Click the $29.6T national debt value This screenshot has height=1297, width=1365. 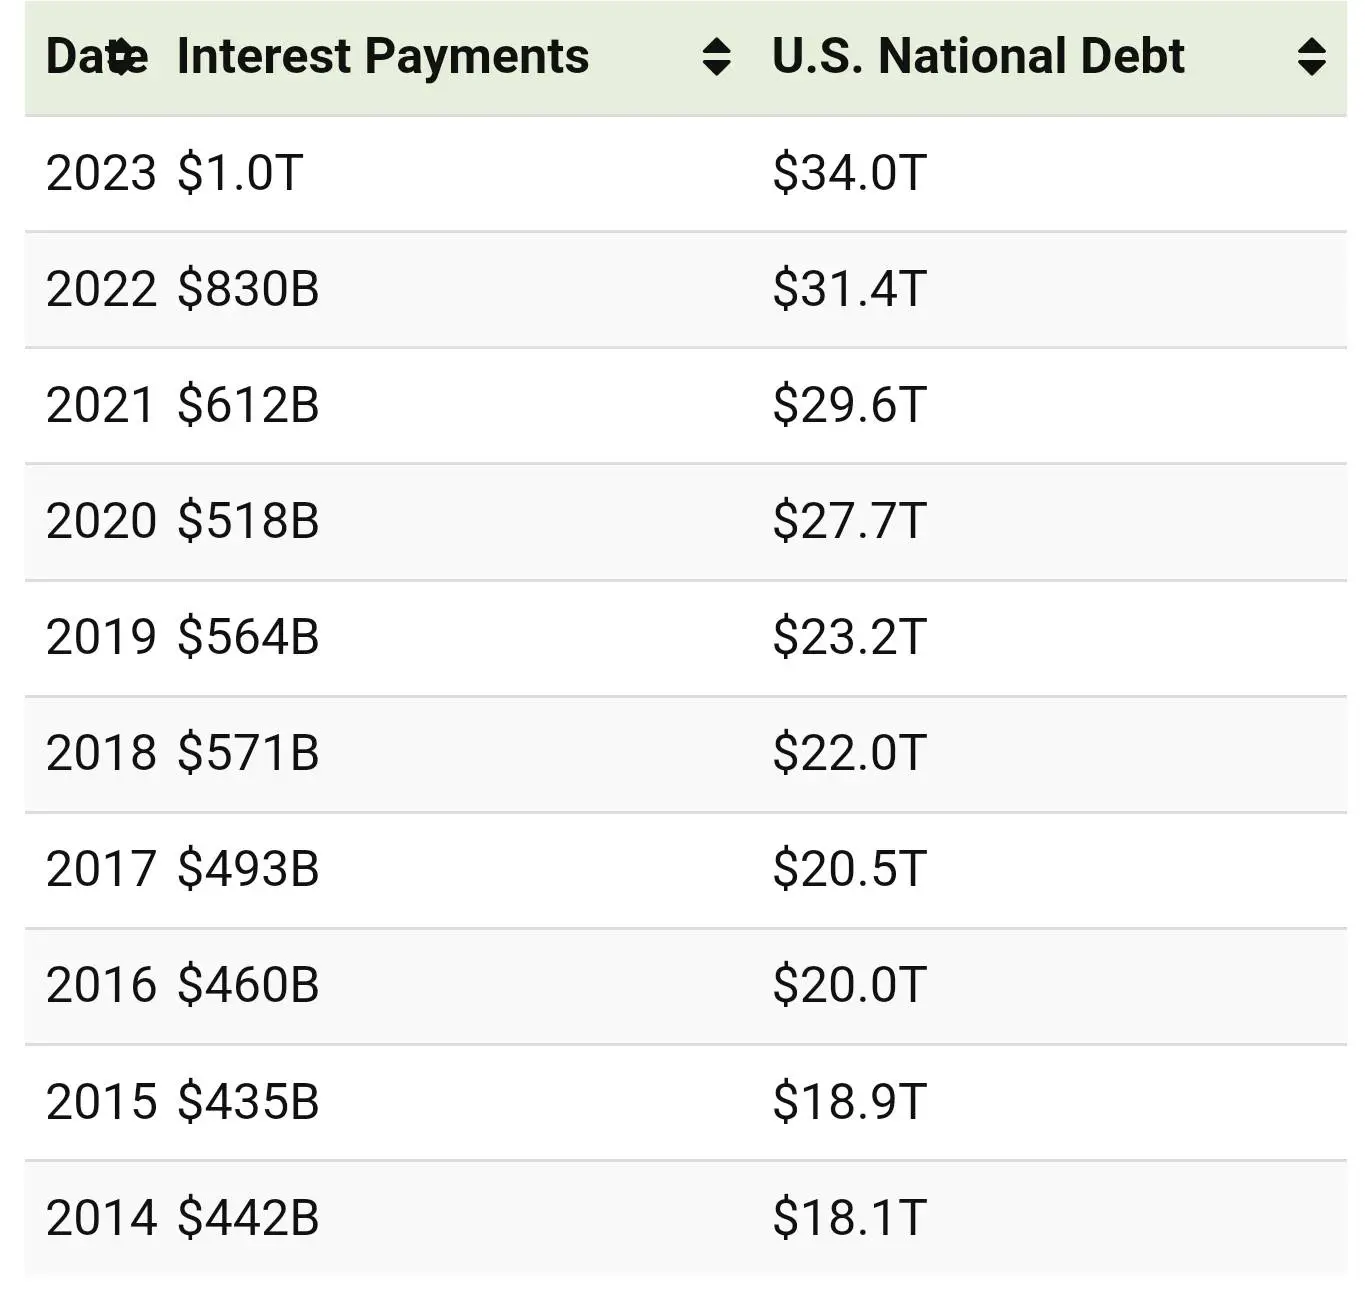click(x=849, y=405)
